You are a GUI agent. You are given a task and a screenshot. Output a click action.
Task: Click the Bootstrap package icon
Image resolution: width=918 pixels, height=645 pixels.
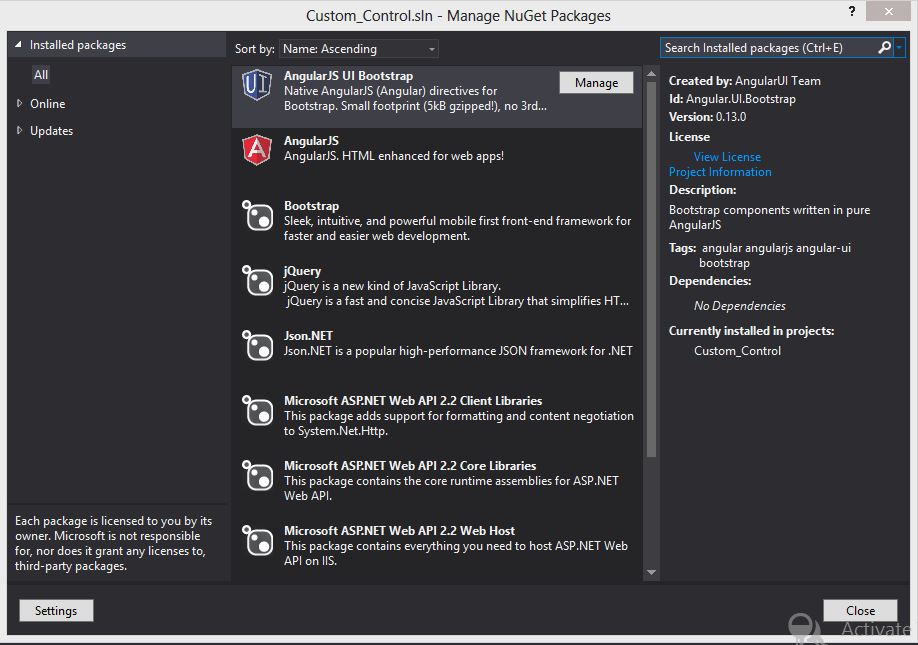pos(257,216)
